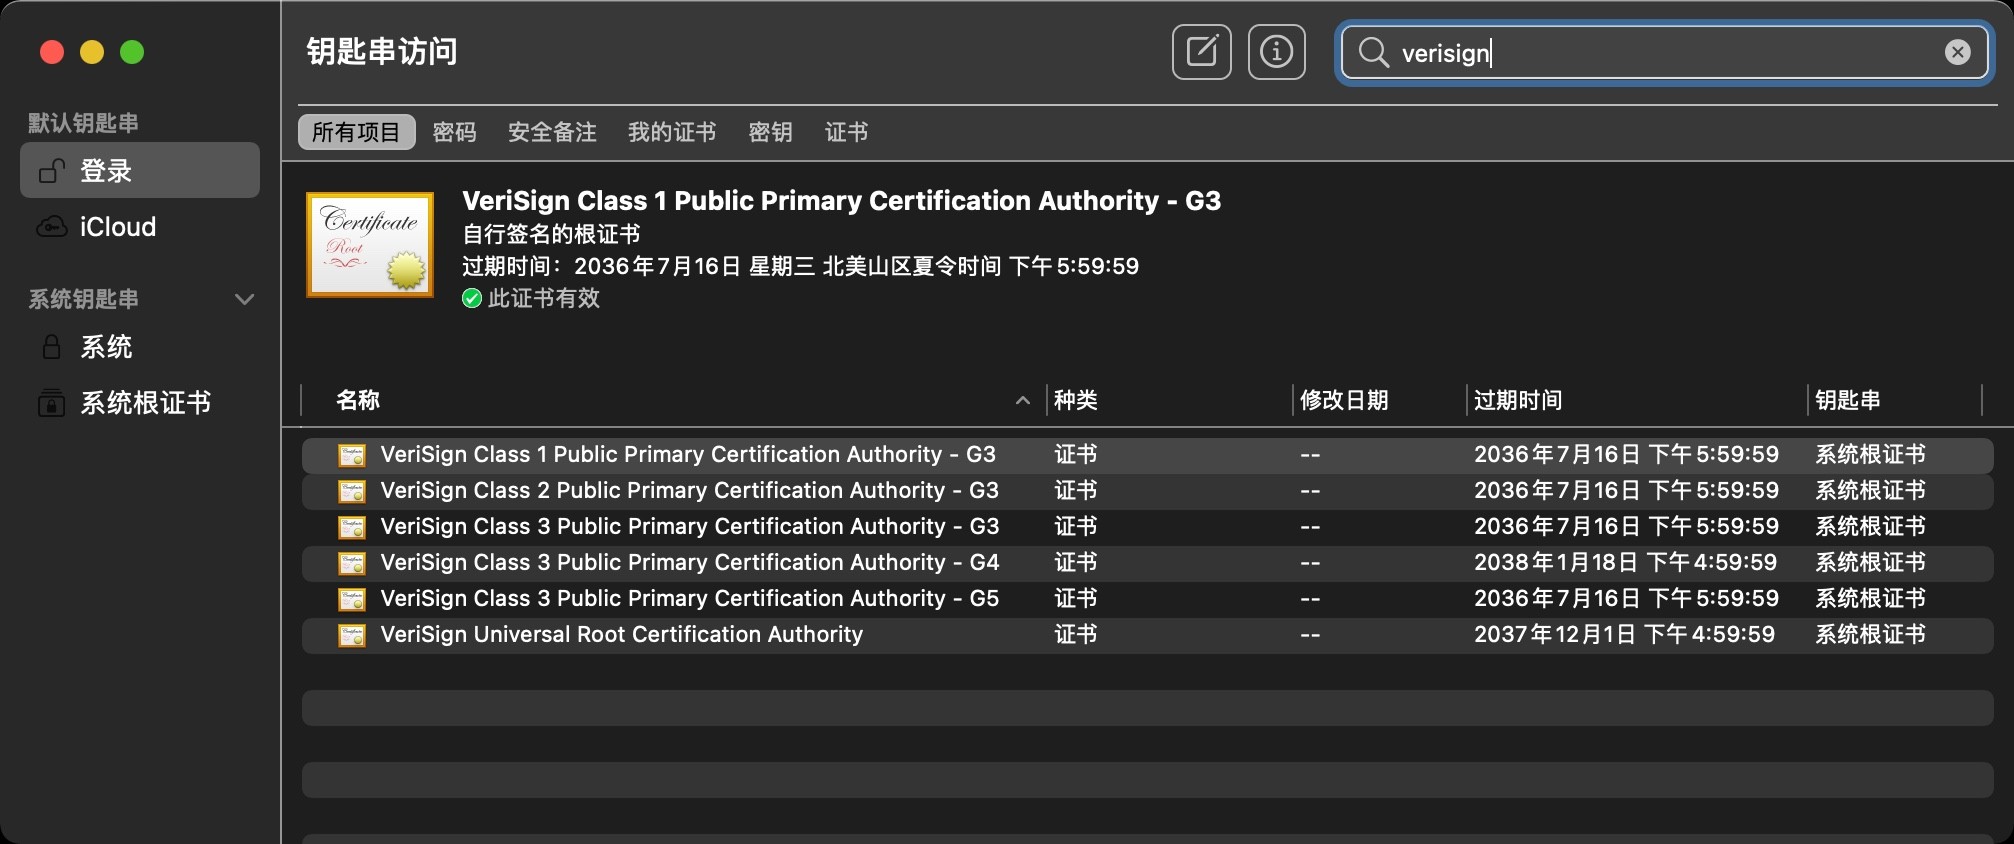Select the 登录 keychain in sidebar
Screen dimensions: 2014x844
pyautogui.click(x=106, y=171)
